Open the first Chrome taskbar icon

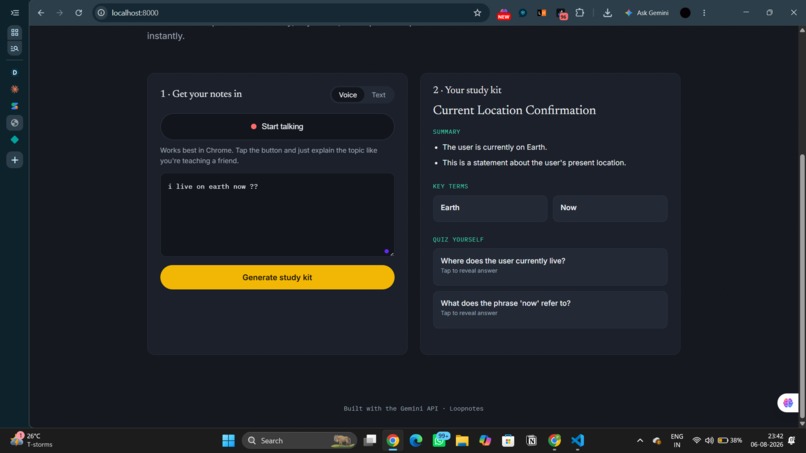[393, 440]
